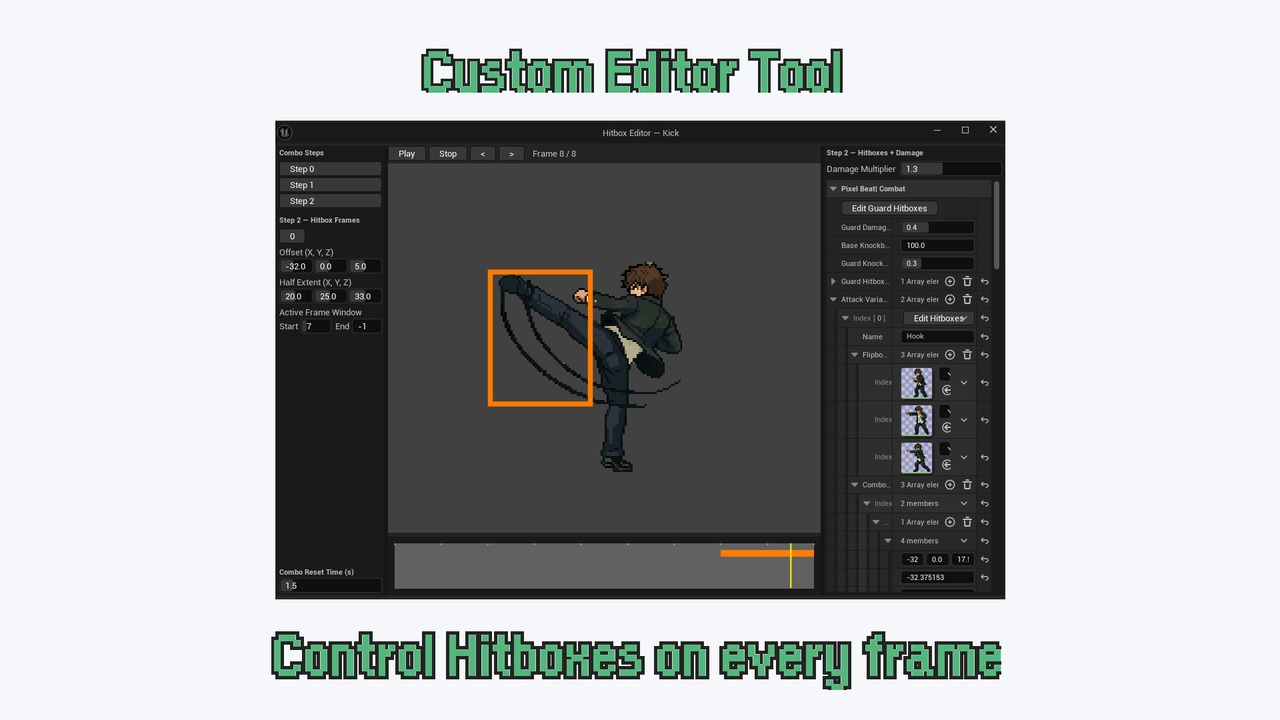Delete Combo array elements via trash icon
Screen dimensions: 1280x720
[x=967, y=485]
